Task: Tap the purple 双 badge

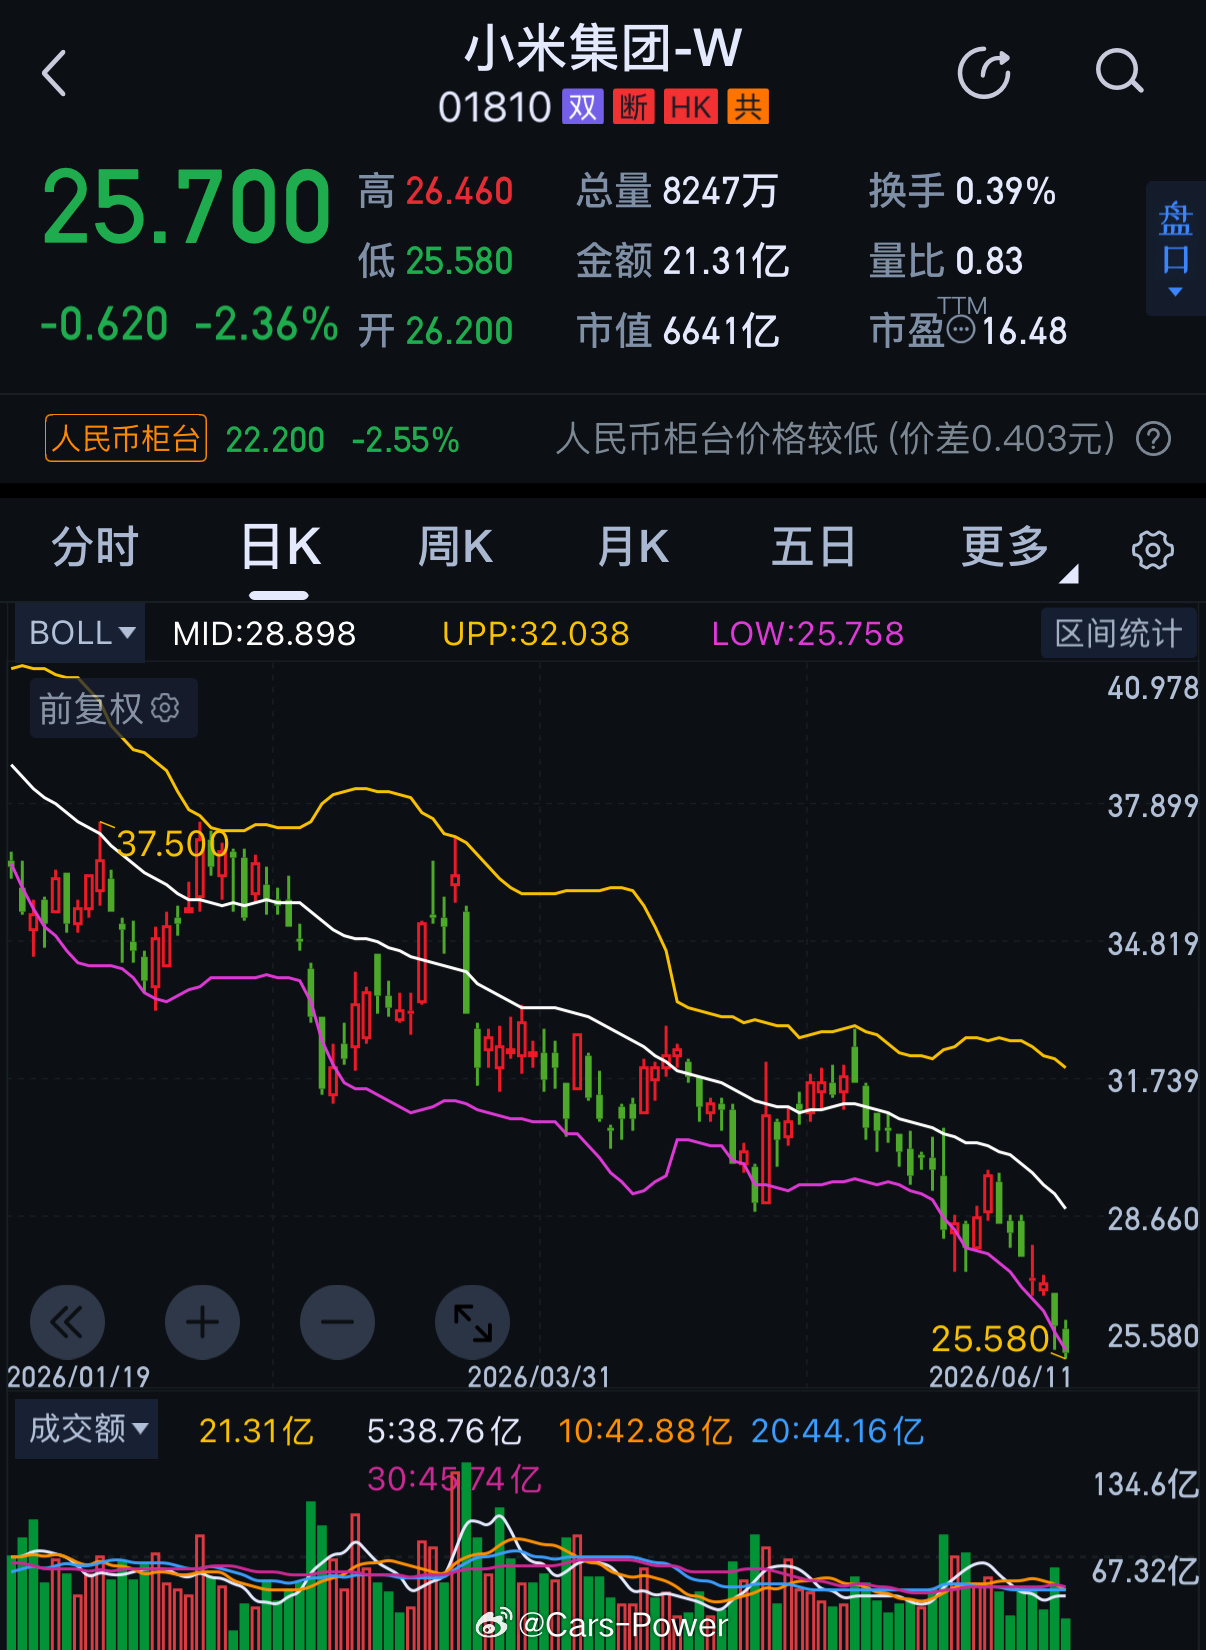Action: coord(583,107)
